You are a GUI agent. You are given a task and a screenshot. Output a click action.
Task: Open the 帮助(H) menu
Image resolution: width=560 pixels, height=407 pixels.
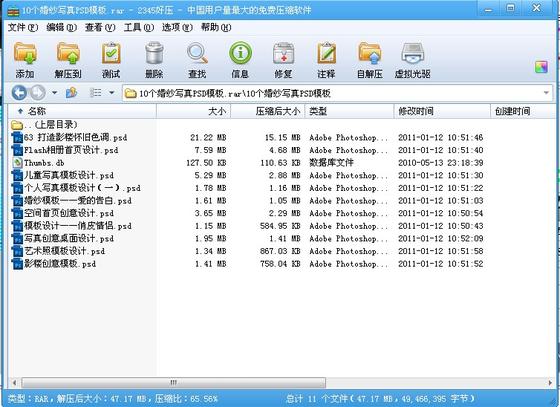pyautogui.click(x=216, y=27)
